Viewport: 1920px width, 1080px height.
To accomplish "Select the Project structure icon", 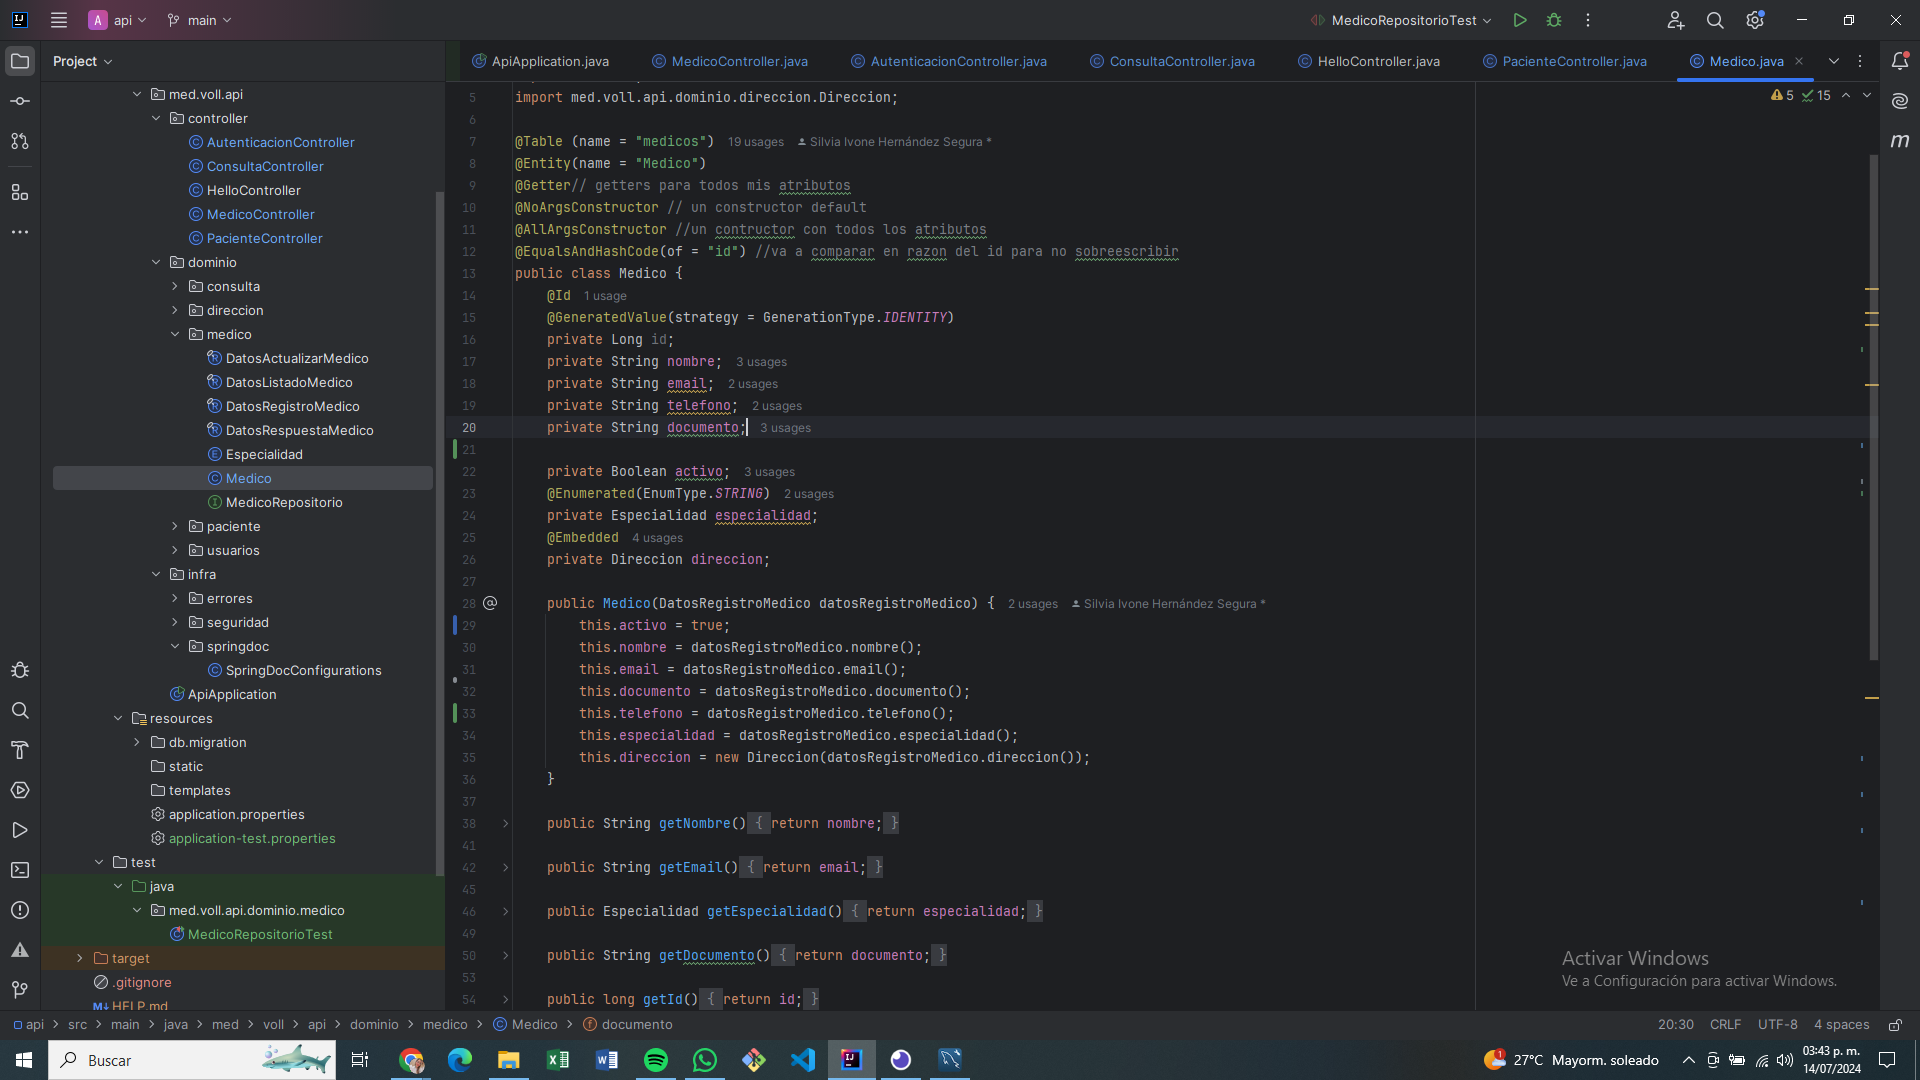I will pos(18,193).
